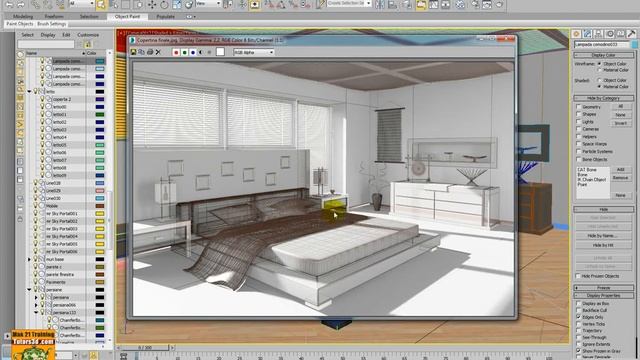The image size is (640, 360).
Task: Switch to the Modeling ribbon tab
Action: point(23,17)
